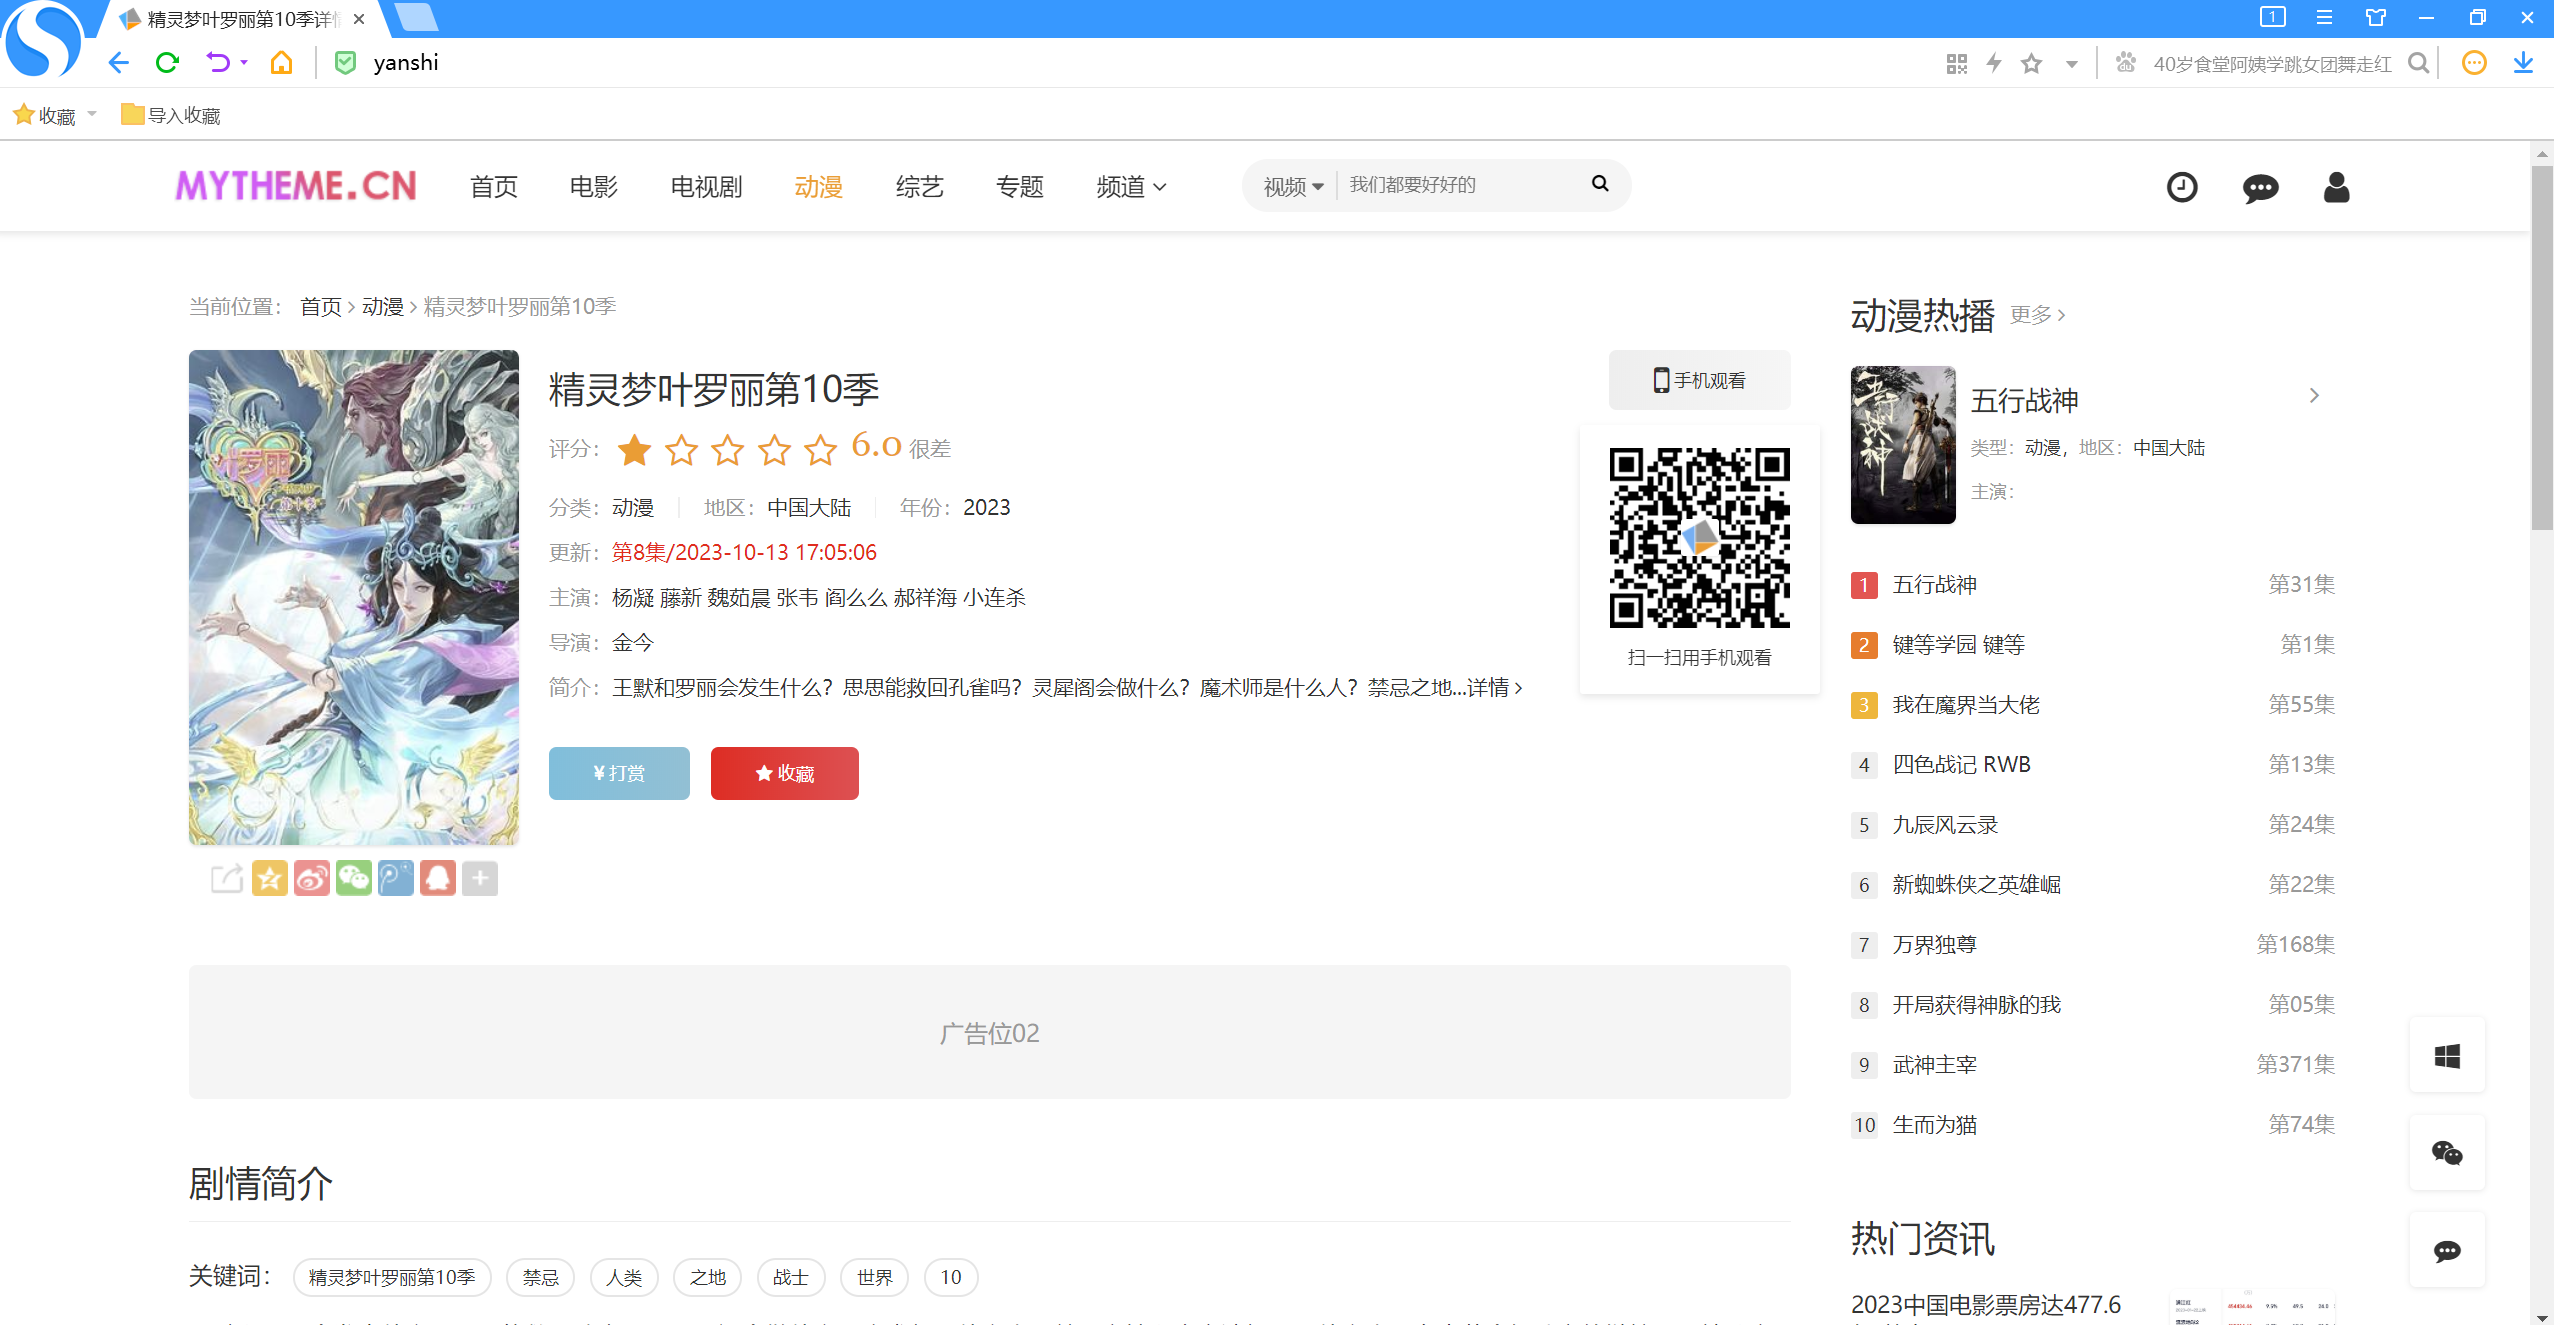Viewport: 2554px width, 1325px height.
Task: Open the 视频 search type dropdown
Action: [1292, 187]
